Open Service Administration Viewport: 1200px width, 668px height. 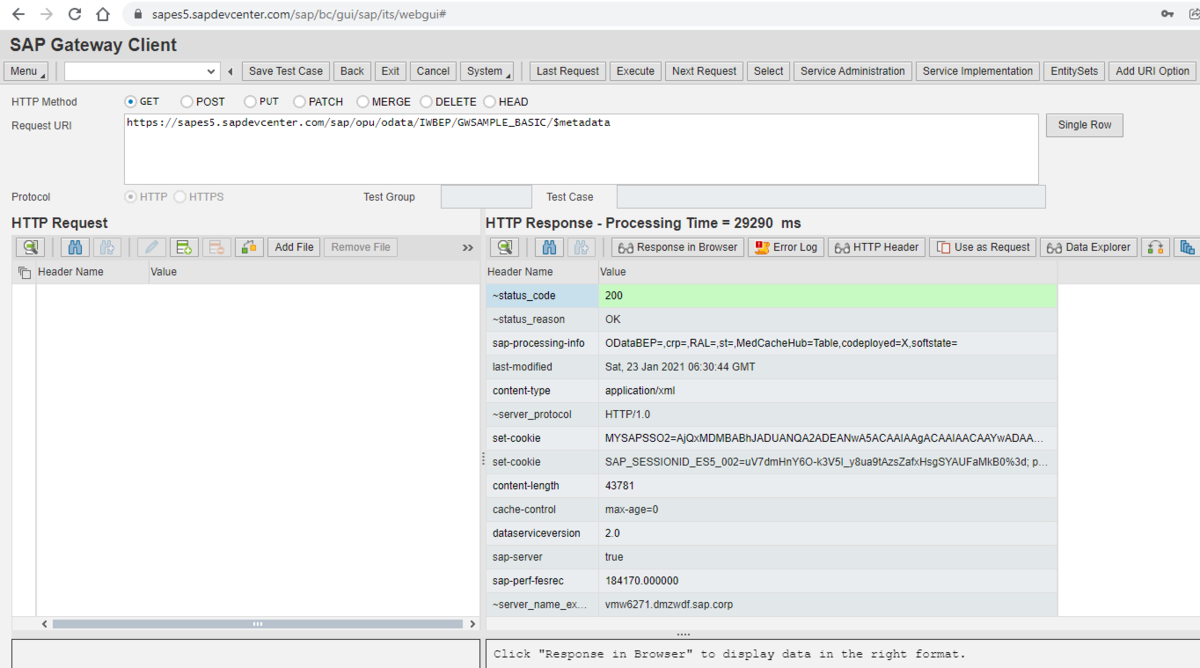coord(853,71)
